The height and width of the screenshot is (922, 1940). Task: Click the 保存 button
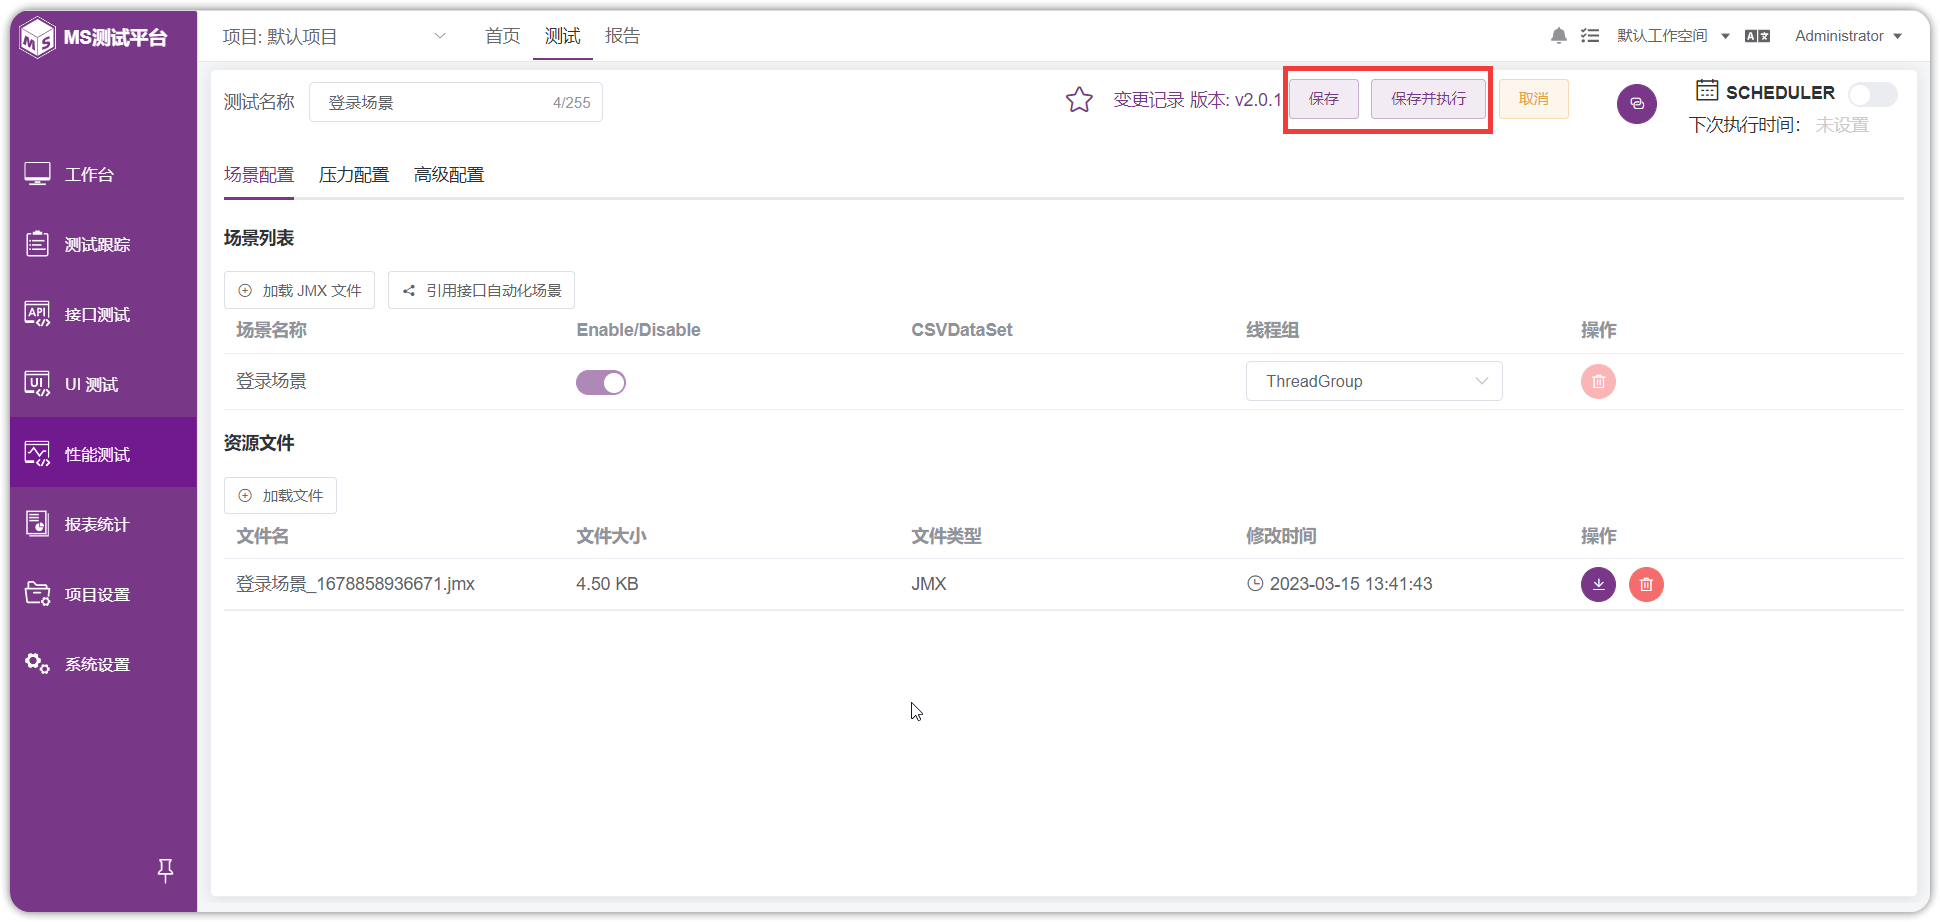1324,99
